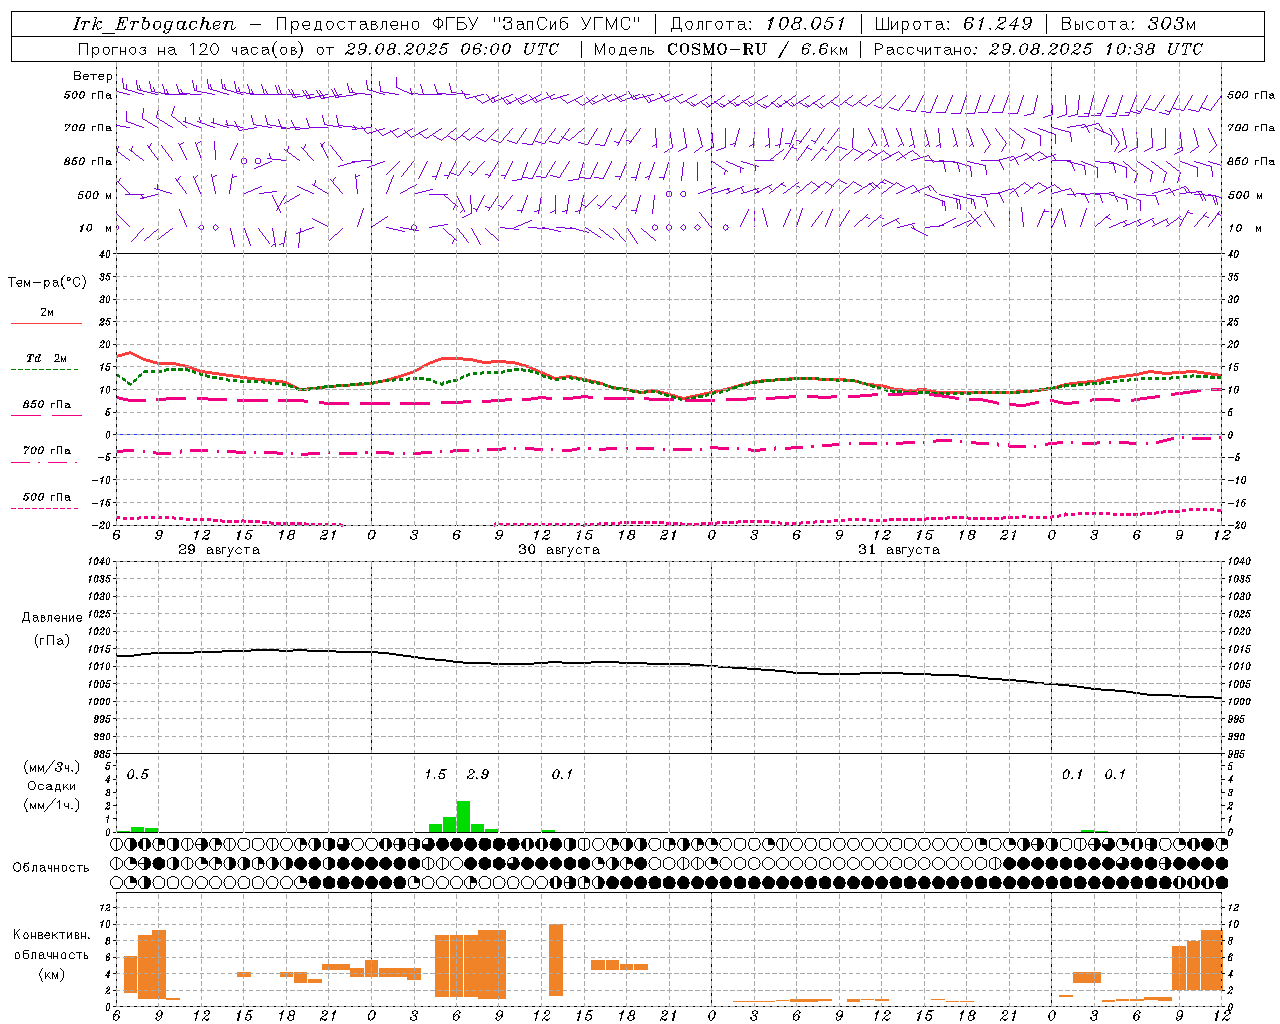Click the green dashed sample under Td 2м
Viewport: 1280px width, 1024px height.
[44, 370]
